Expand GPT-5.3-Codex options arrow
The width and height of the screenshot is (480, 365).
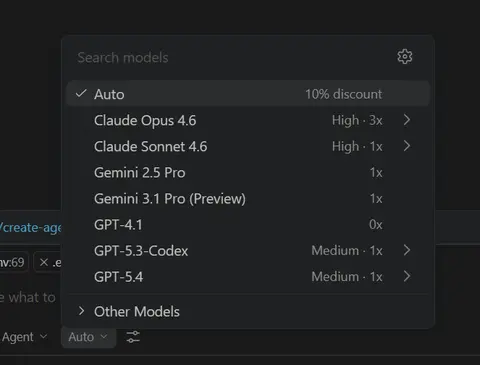point(407,250)
